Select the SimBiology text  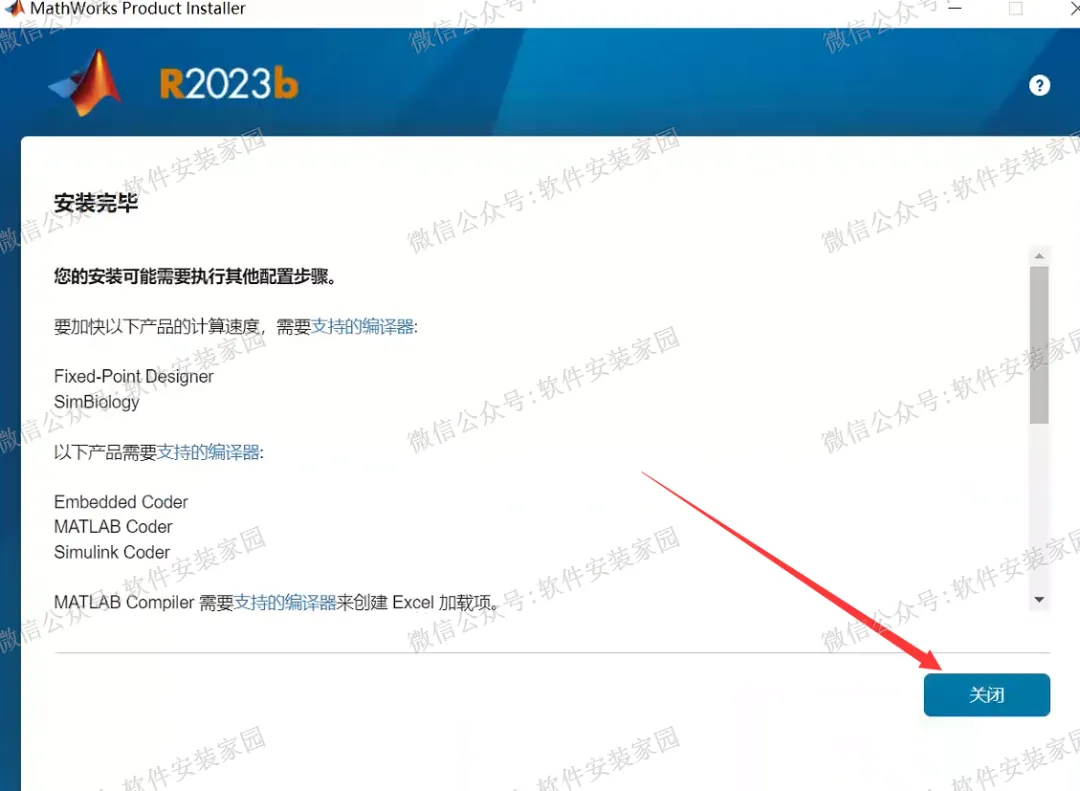[96, 402]
